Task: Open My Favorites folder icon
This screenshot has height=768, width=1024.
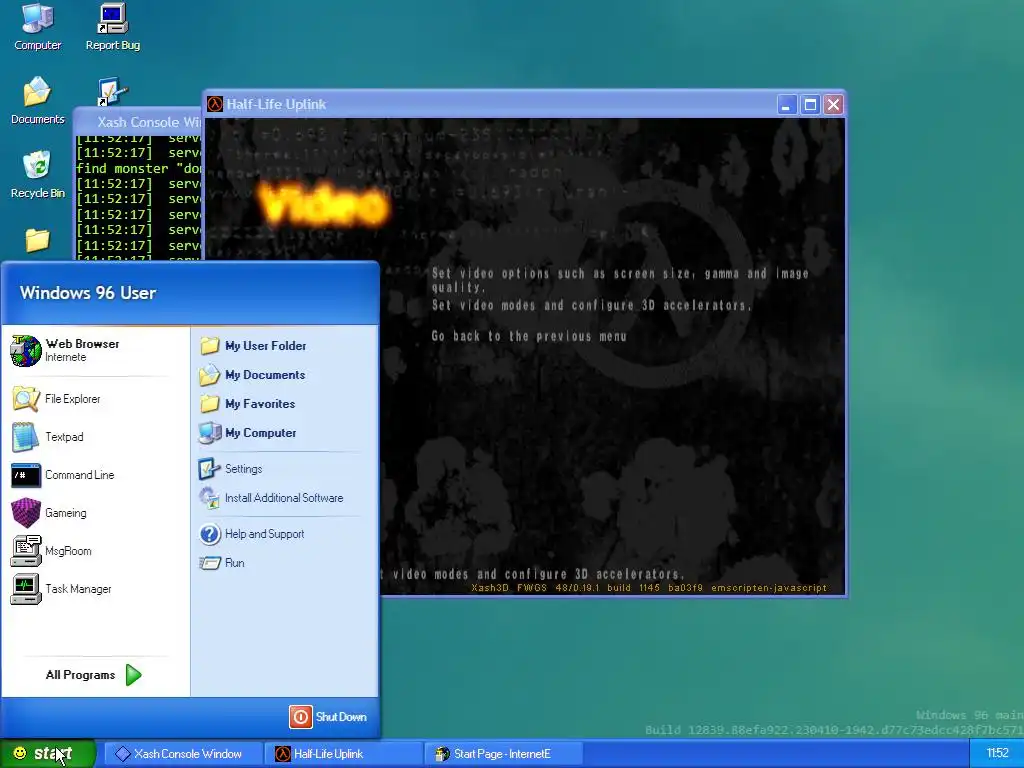Action: click(x=210, y=404)
